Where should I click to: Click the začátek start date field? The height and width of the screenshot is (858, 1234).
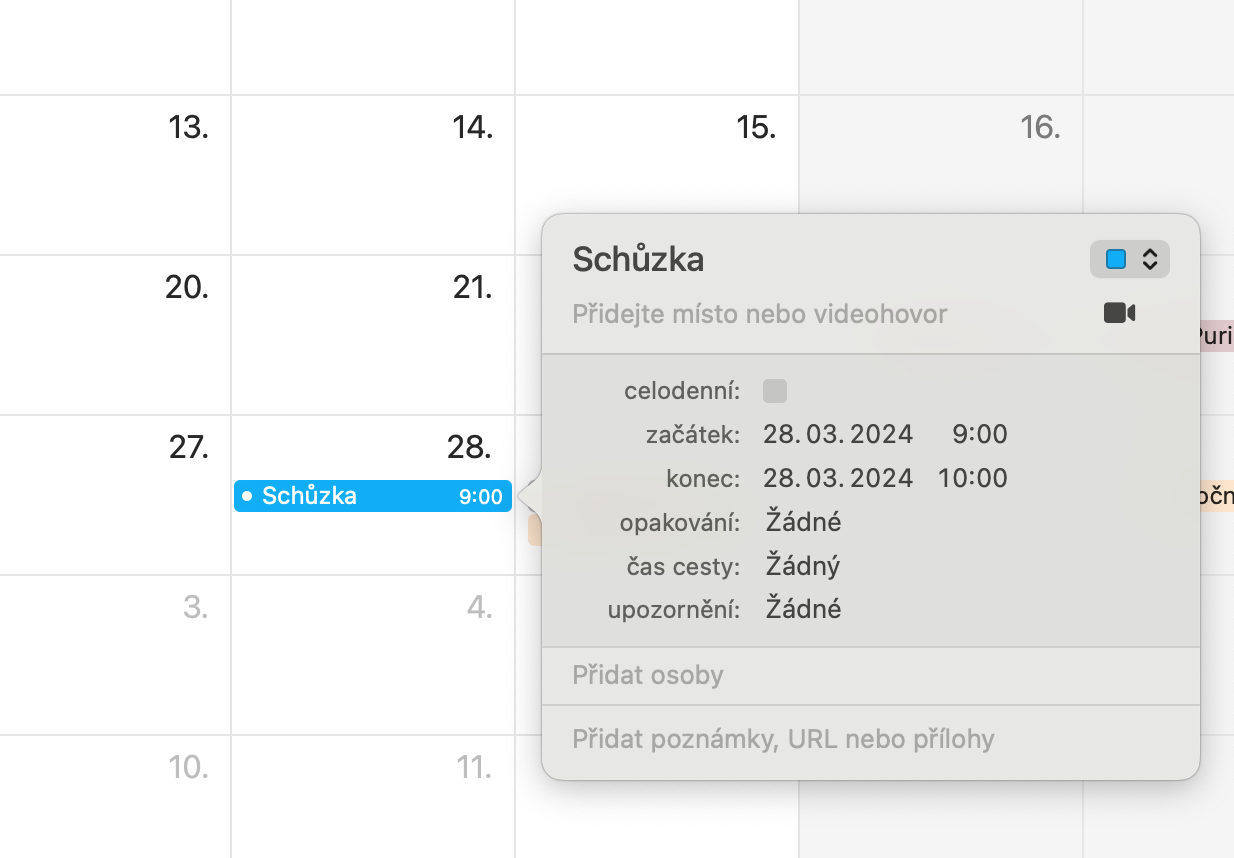pos(838,434)
